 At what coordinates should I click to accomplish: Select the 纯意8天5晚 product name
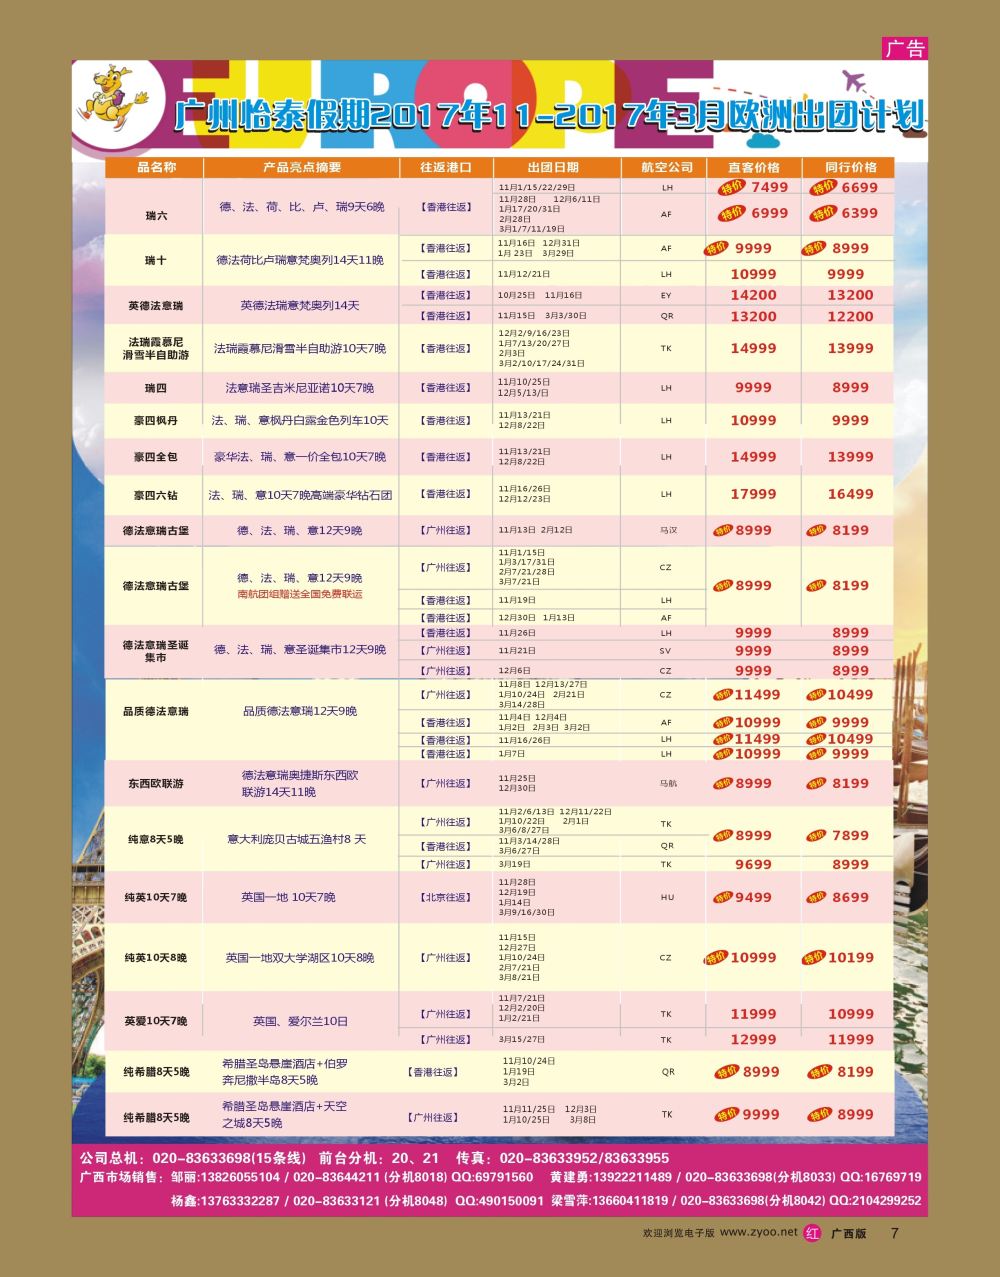pos(156,839)
